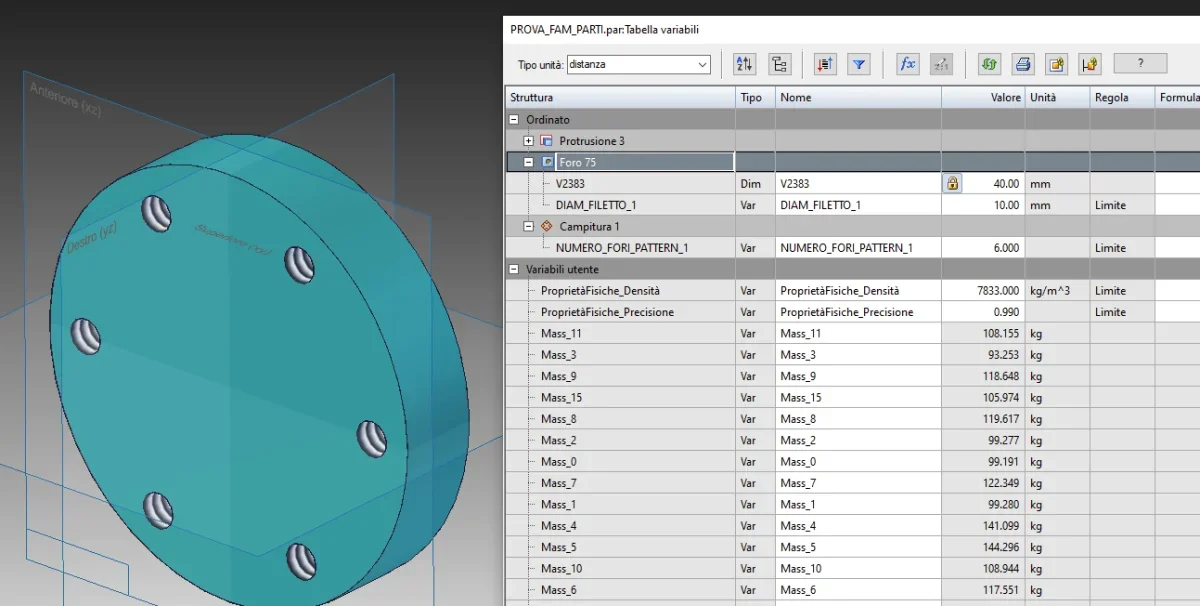Collapse the Variabili utente section
This screenshot has height=606, width=1200.
(514, 269)
